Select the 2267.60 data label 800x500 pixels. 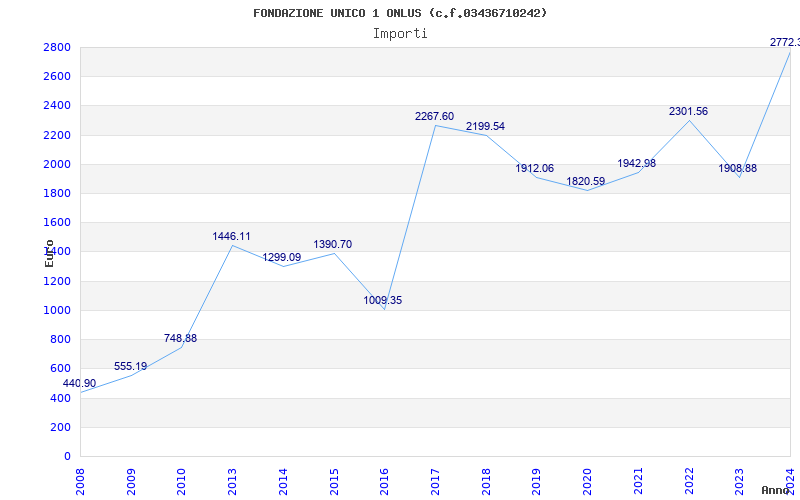pos(434,116)
